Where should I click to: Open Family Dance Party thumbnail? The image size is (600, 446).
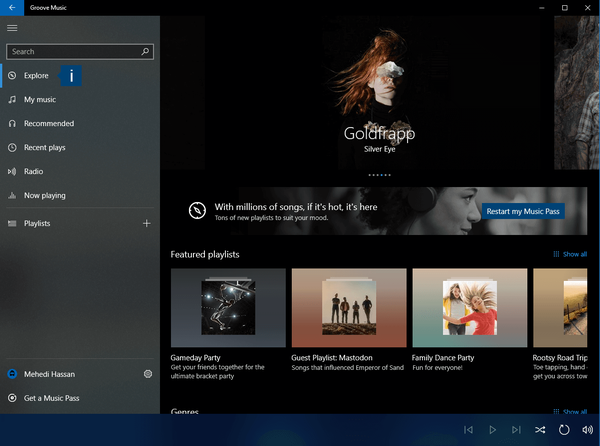(470, 308)
